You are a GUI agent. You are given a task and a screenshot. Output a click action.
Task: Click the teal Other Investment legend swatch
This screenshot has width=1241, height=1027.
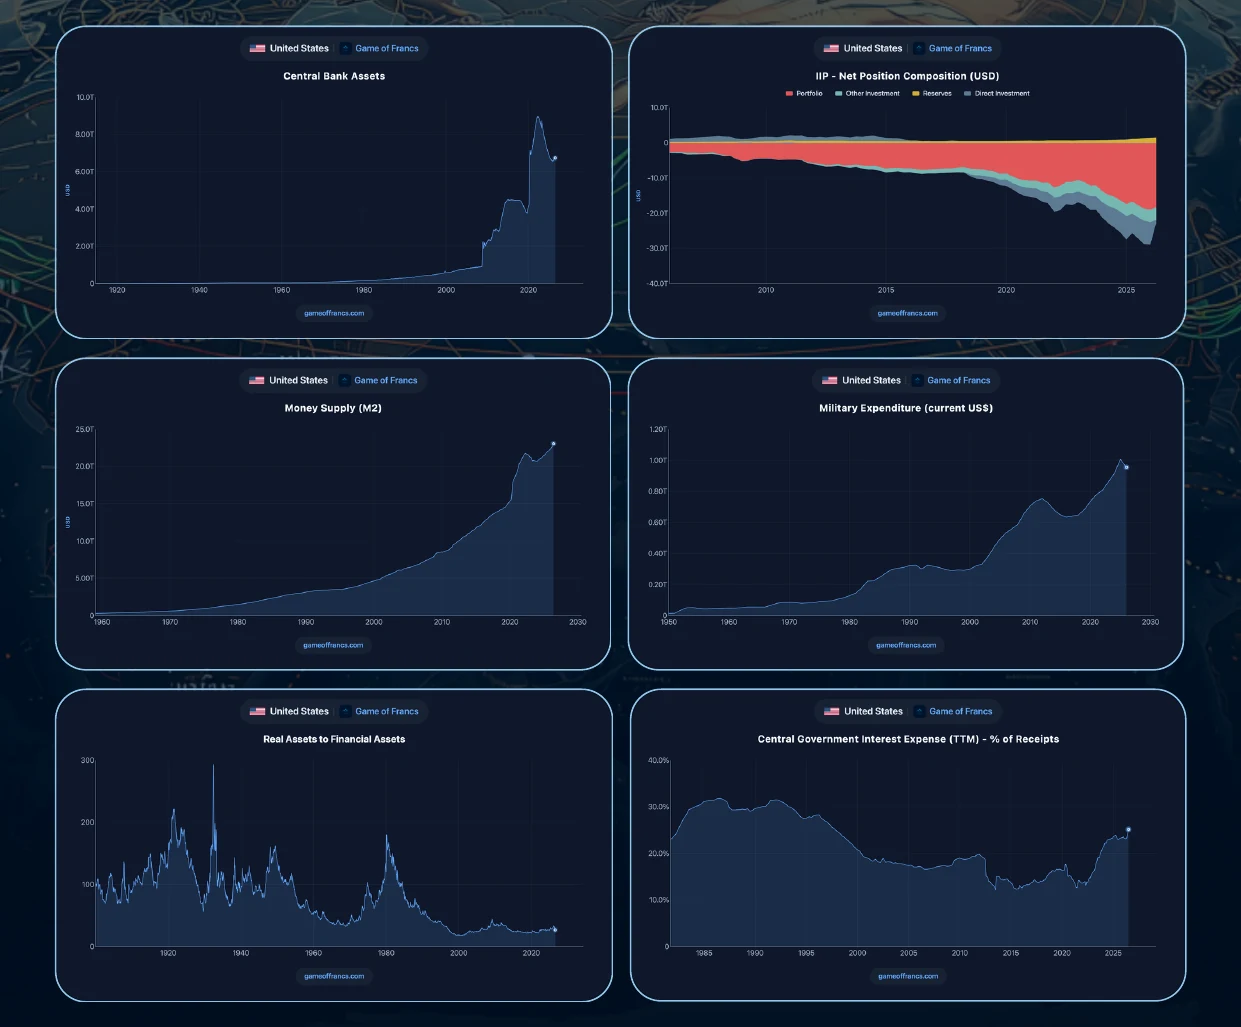[839, 93]
